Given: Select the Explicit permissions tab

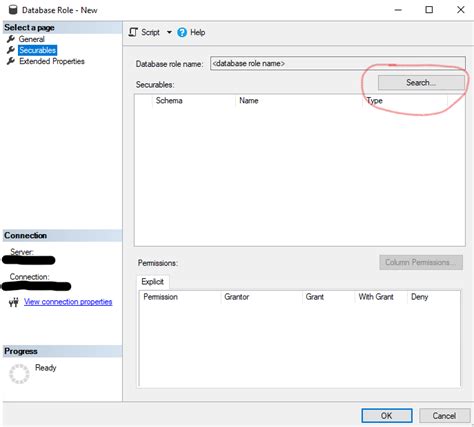Looking at the screenshot, I should pyautogui.click(x=153, y=282).
